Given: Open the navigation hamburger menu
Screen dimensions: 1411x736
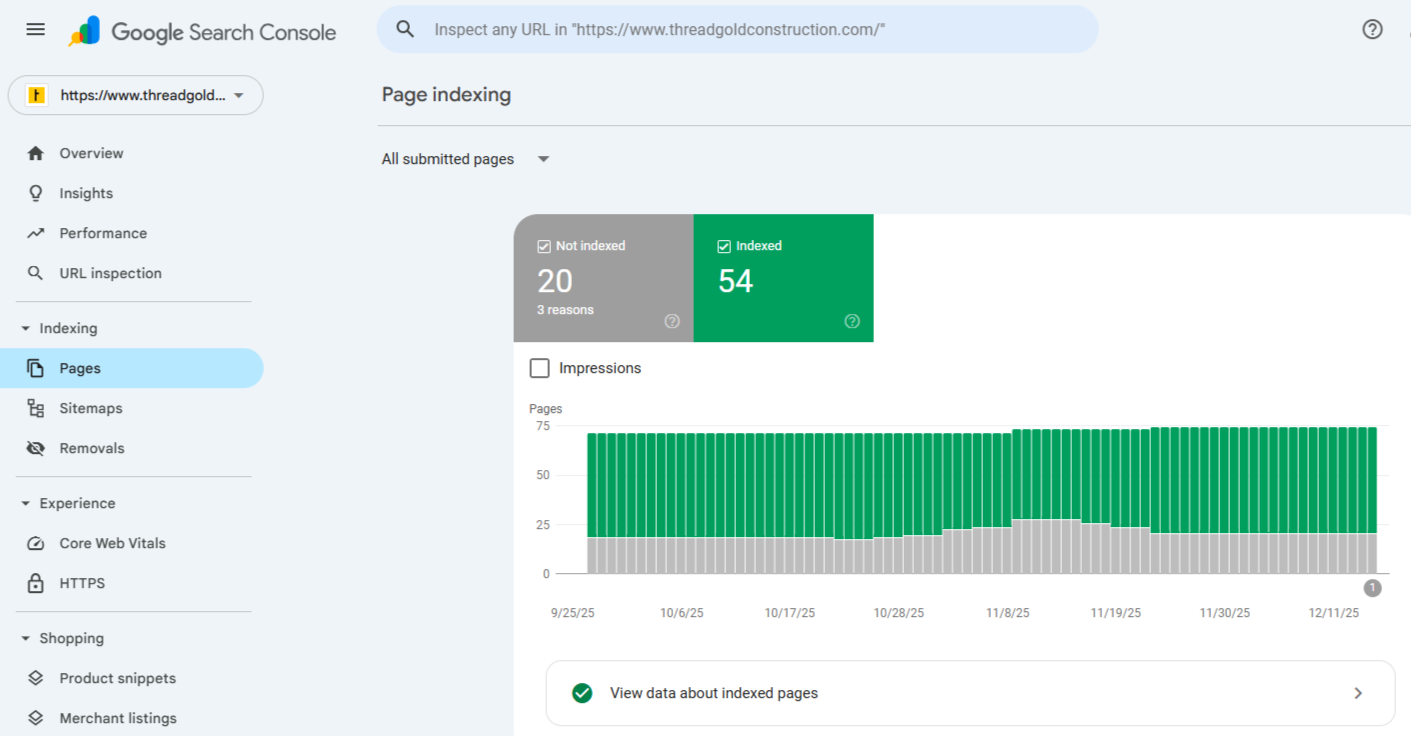Looking at the screenshot, I should coord(35,29).
